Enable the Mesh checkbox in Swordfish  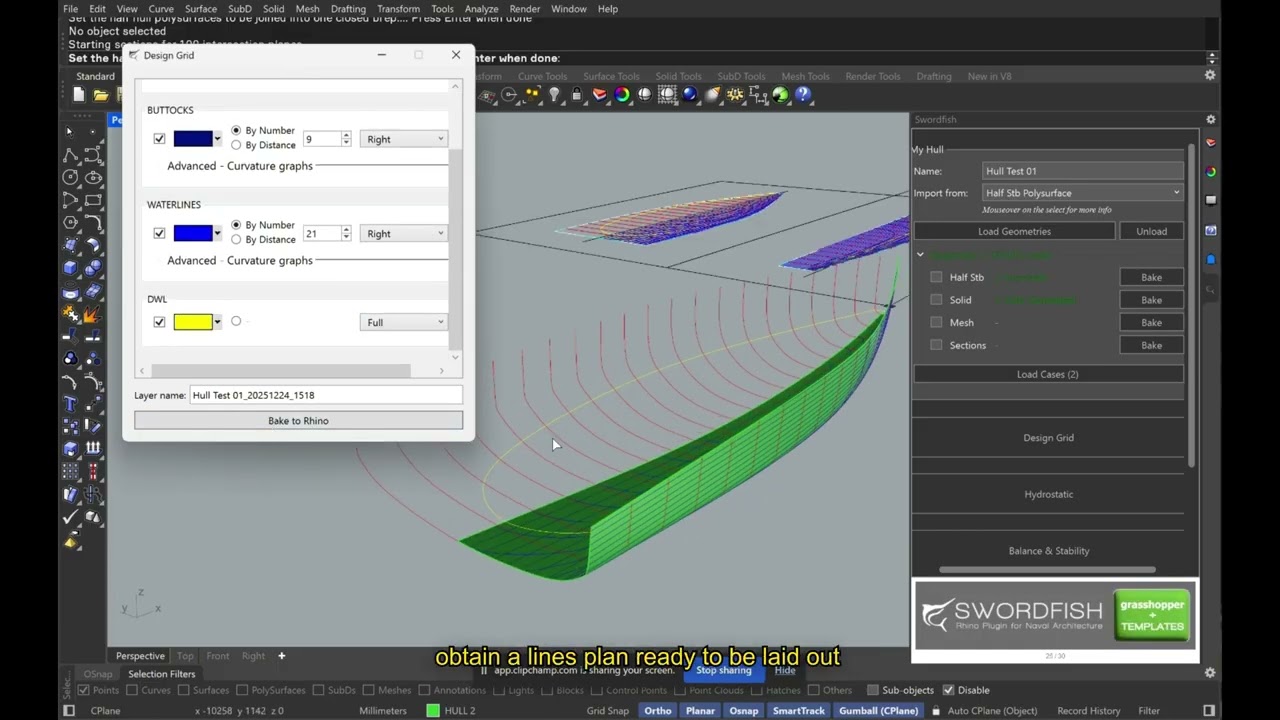tap(936, 322)
